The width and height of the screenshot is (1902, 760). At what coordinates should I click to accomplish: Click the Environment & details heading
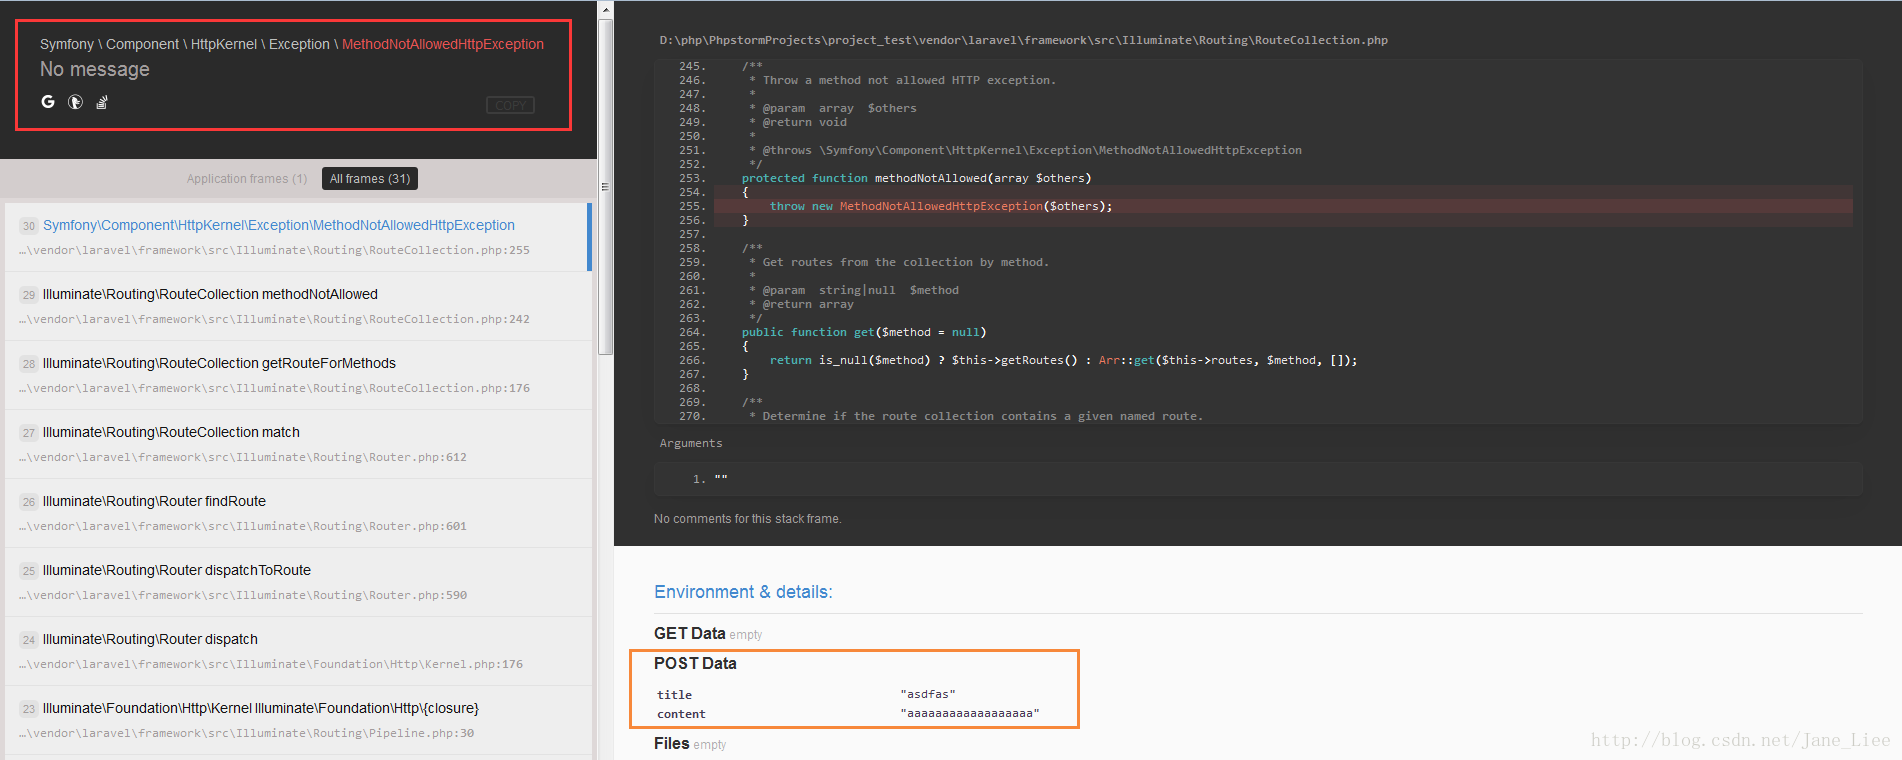[743, 592]
